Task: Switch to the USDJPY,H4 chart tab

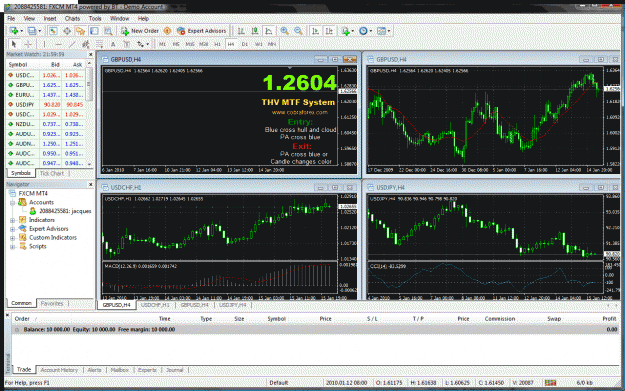Action: pyautogui.click(x=233, y=305)
